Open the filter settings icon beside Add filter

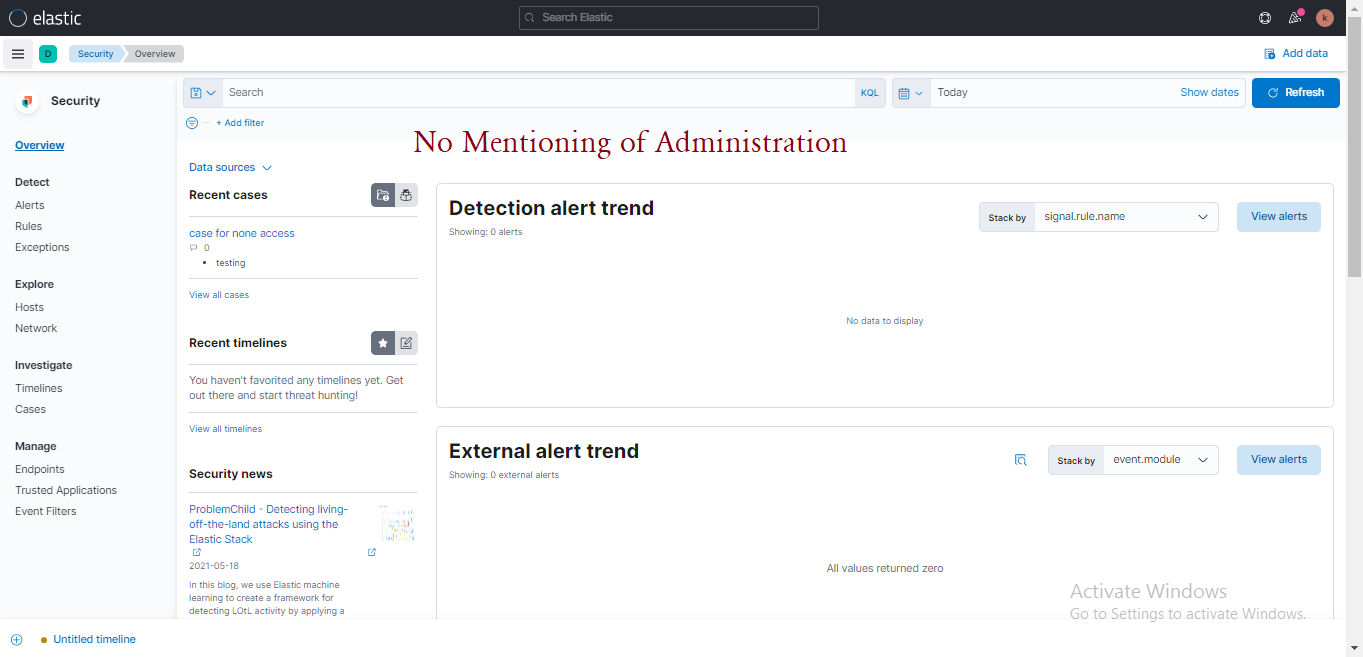click(x=191, y=122)
